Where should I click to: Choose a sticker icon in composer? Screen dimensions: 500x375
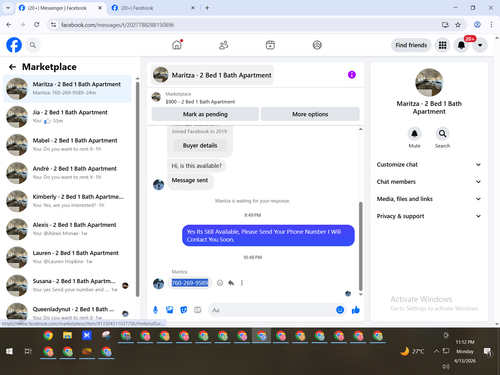click(184, 310)
